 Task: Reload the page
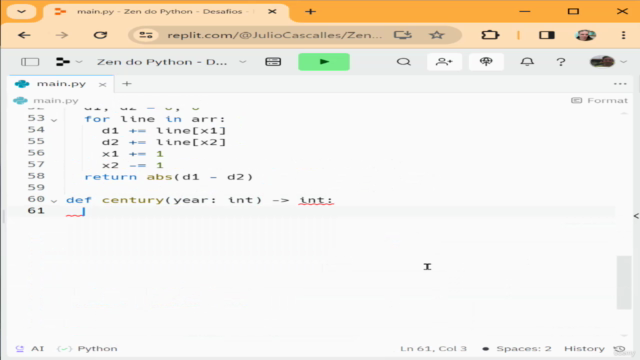pos(100,35)
